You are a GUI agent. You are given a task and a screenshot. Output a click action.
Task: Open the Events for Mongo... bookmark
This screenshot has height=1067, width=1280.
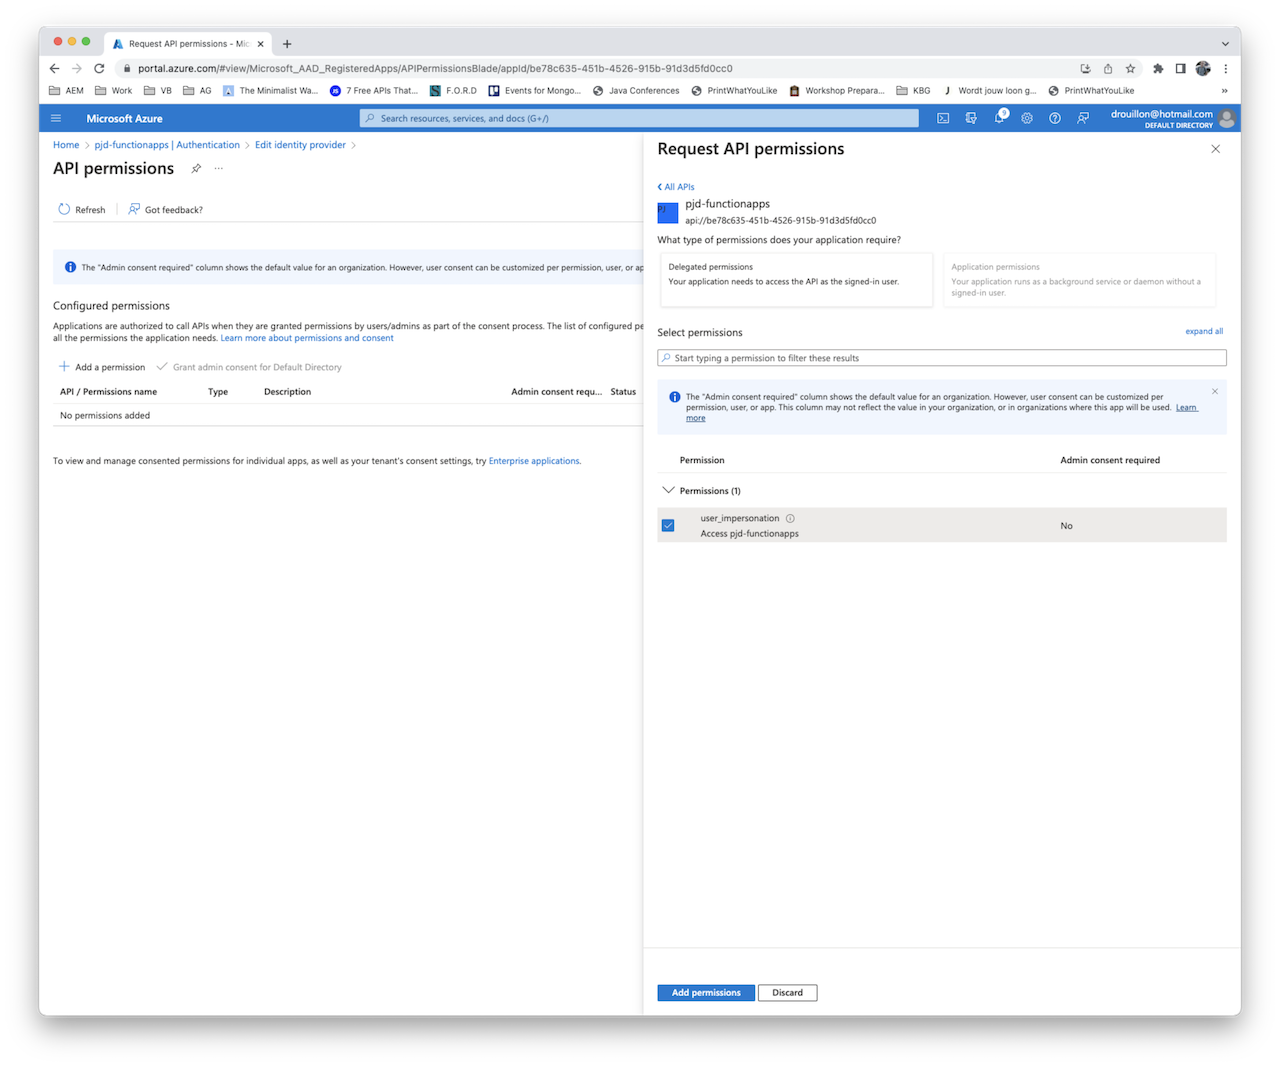pos(534,90)
